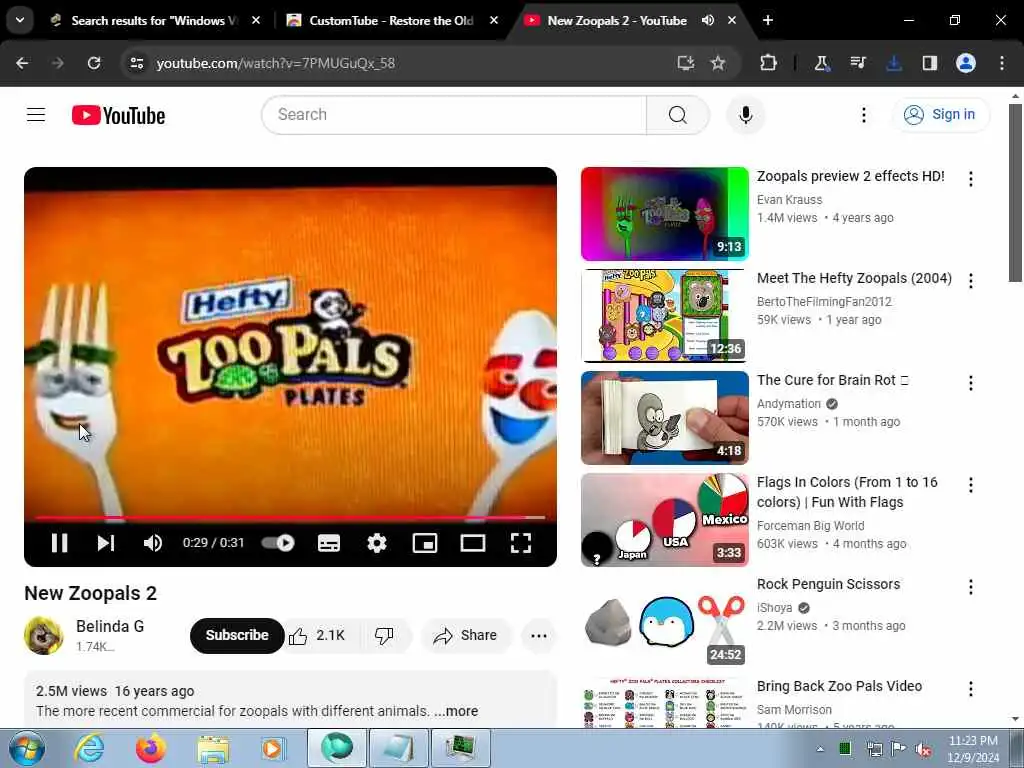Switch to CustomTube browser tab
1024x768 pixels.
[391, 21]
